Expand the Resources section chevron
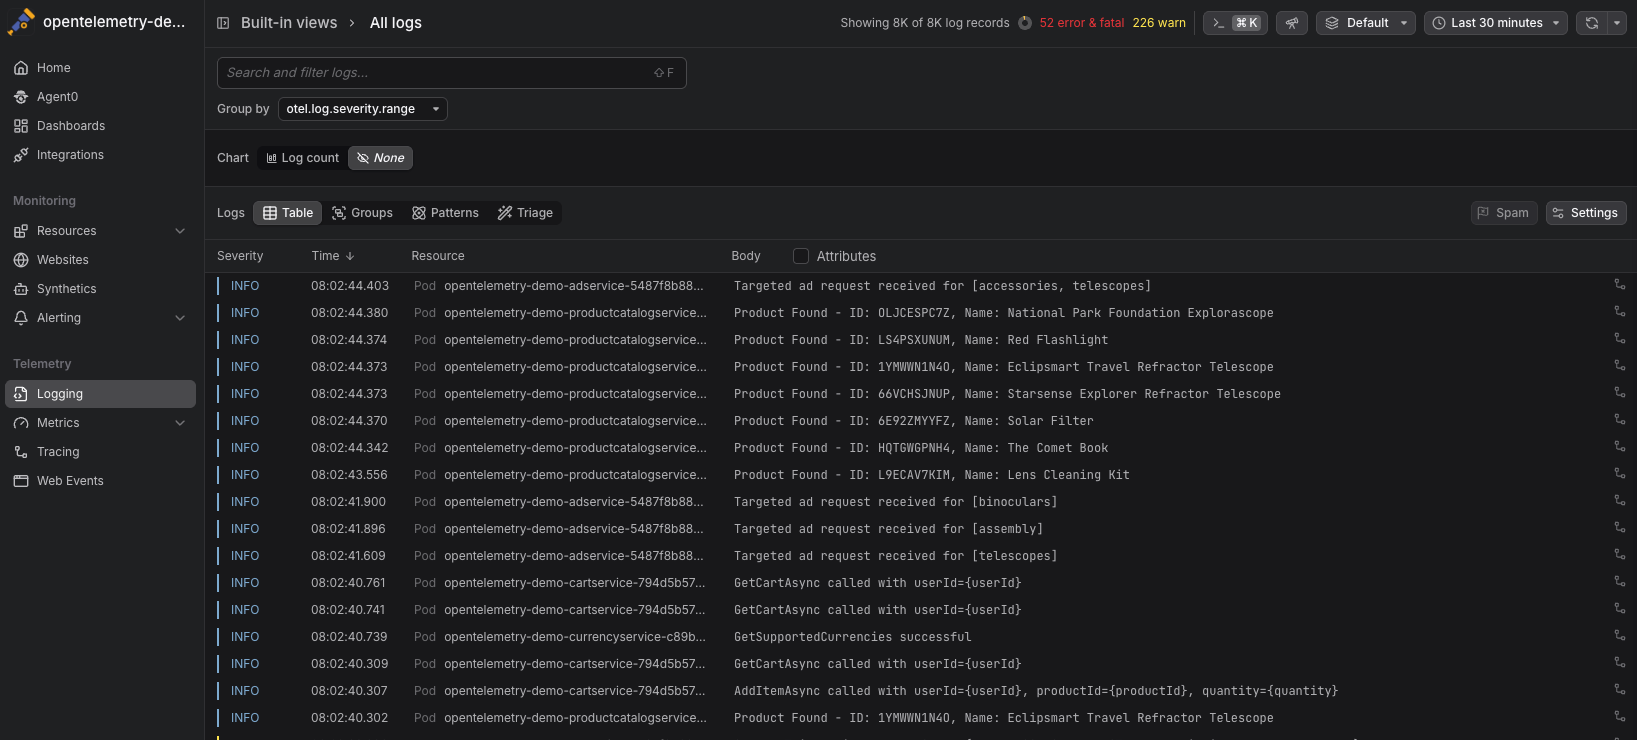Image resolution: width=1637 pixels, height=740 pixels. (x=180, y=231)
